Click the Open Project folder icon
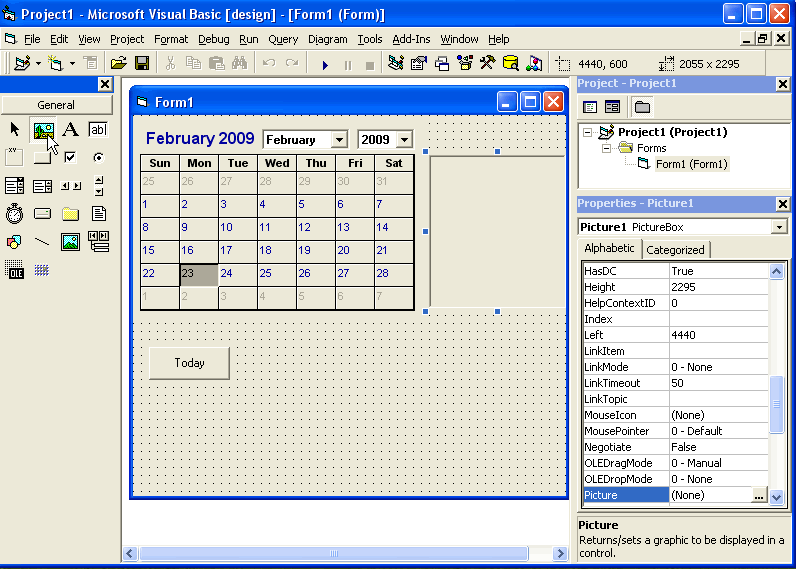 click(x=118, y=63)
